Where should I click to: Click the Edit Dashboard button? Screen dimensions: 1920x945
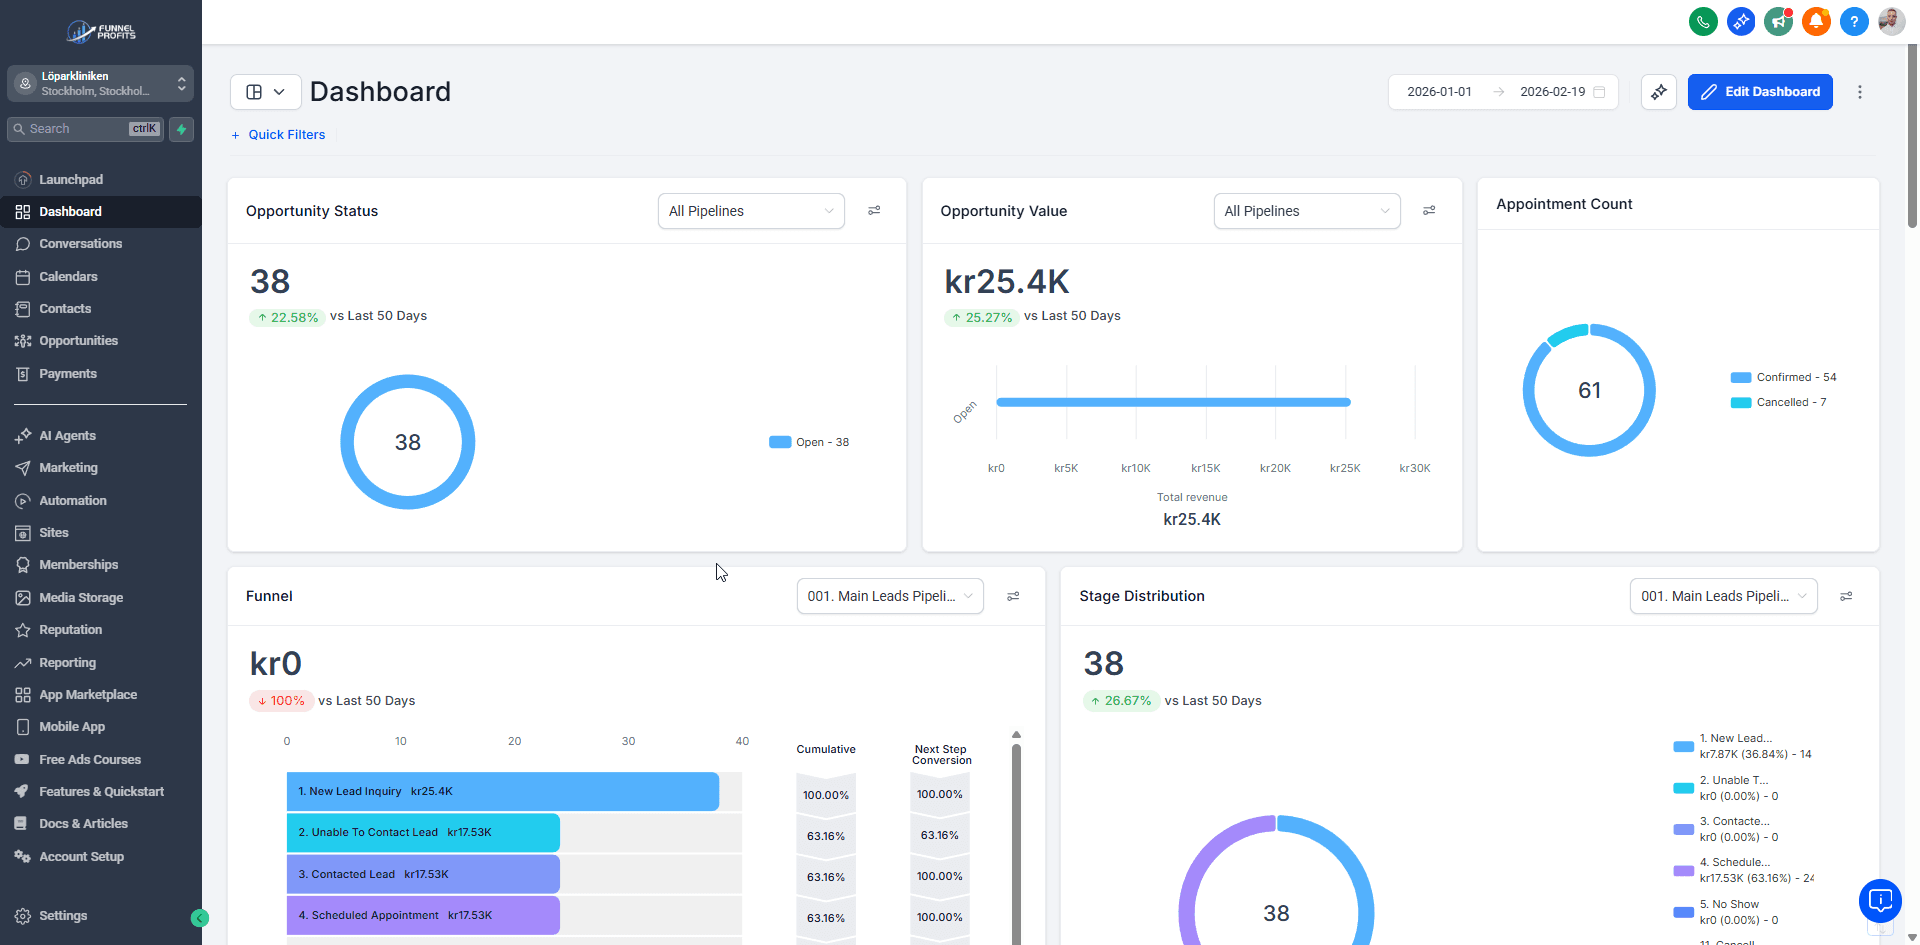point(1760,92)
